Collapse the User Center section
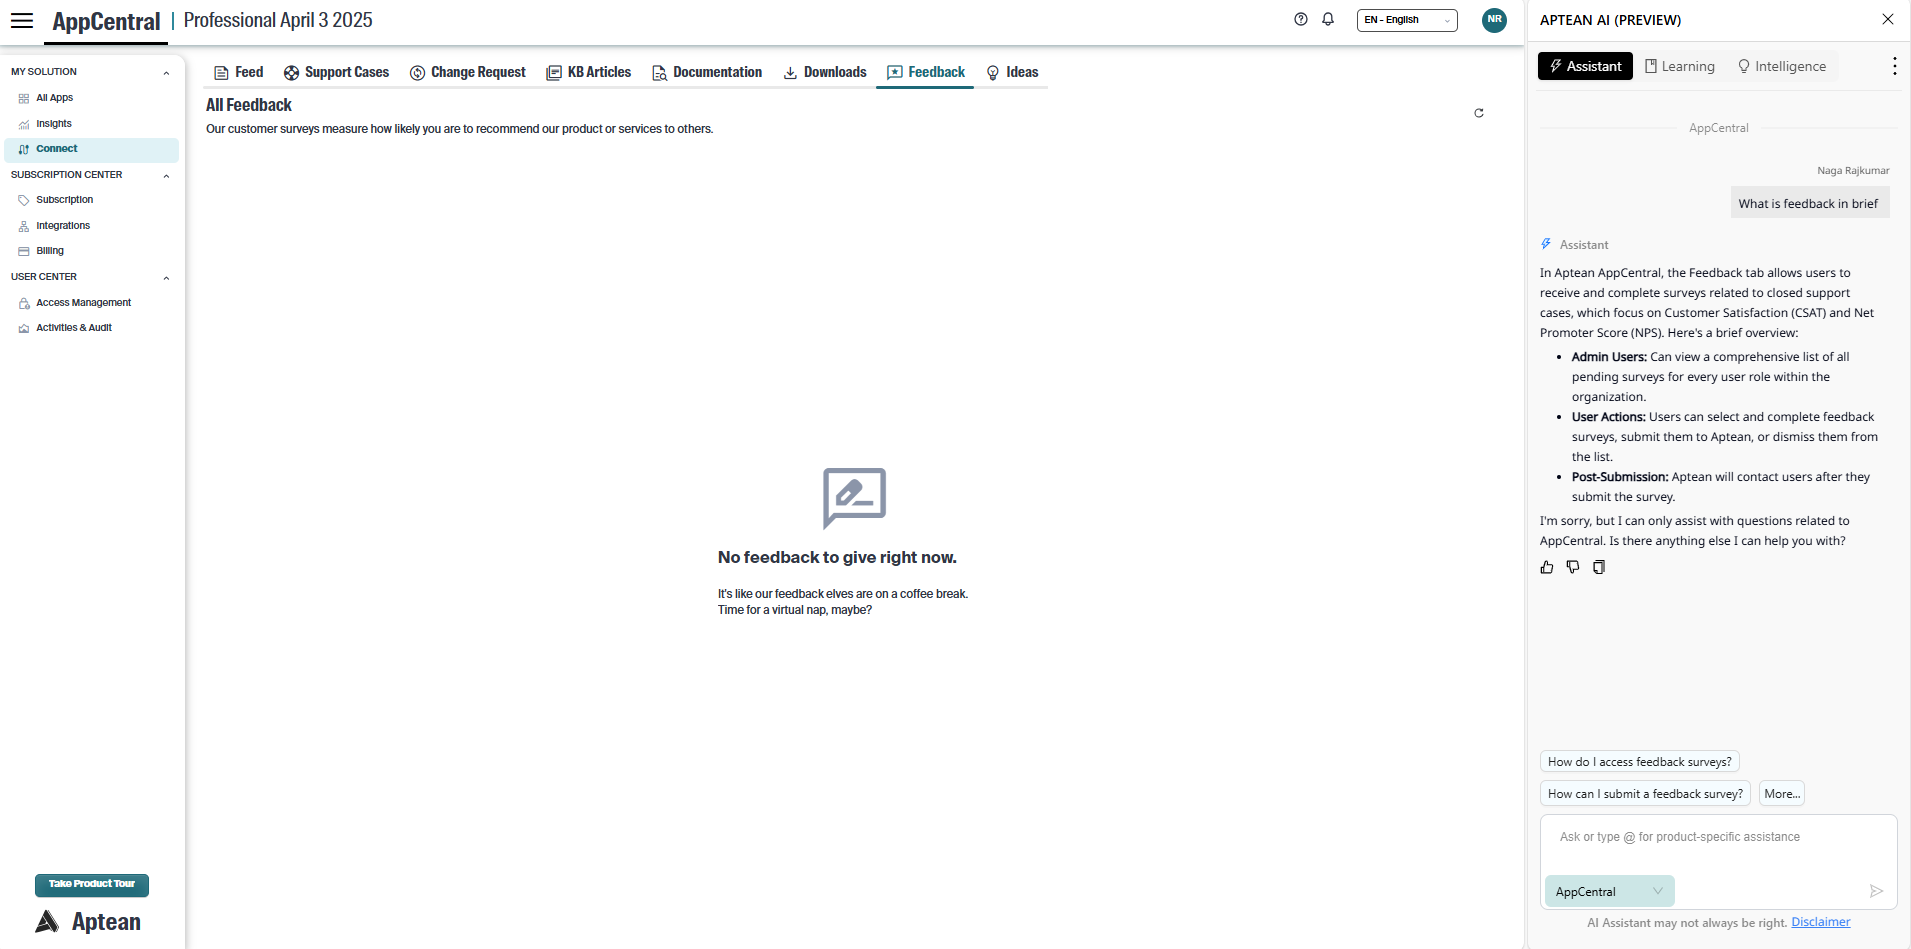Viewport: 1911px width, 949px height. coord(166,277)
